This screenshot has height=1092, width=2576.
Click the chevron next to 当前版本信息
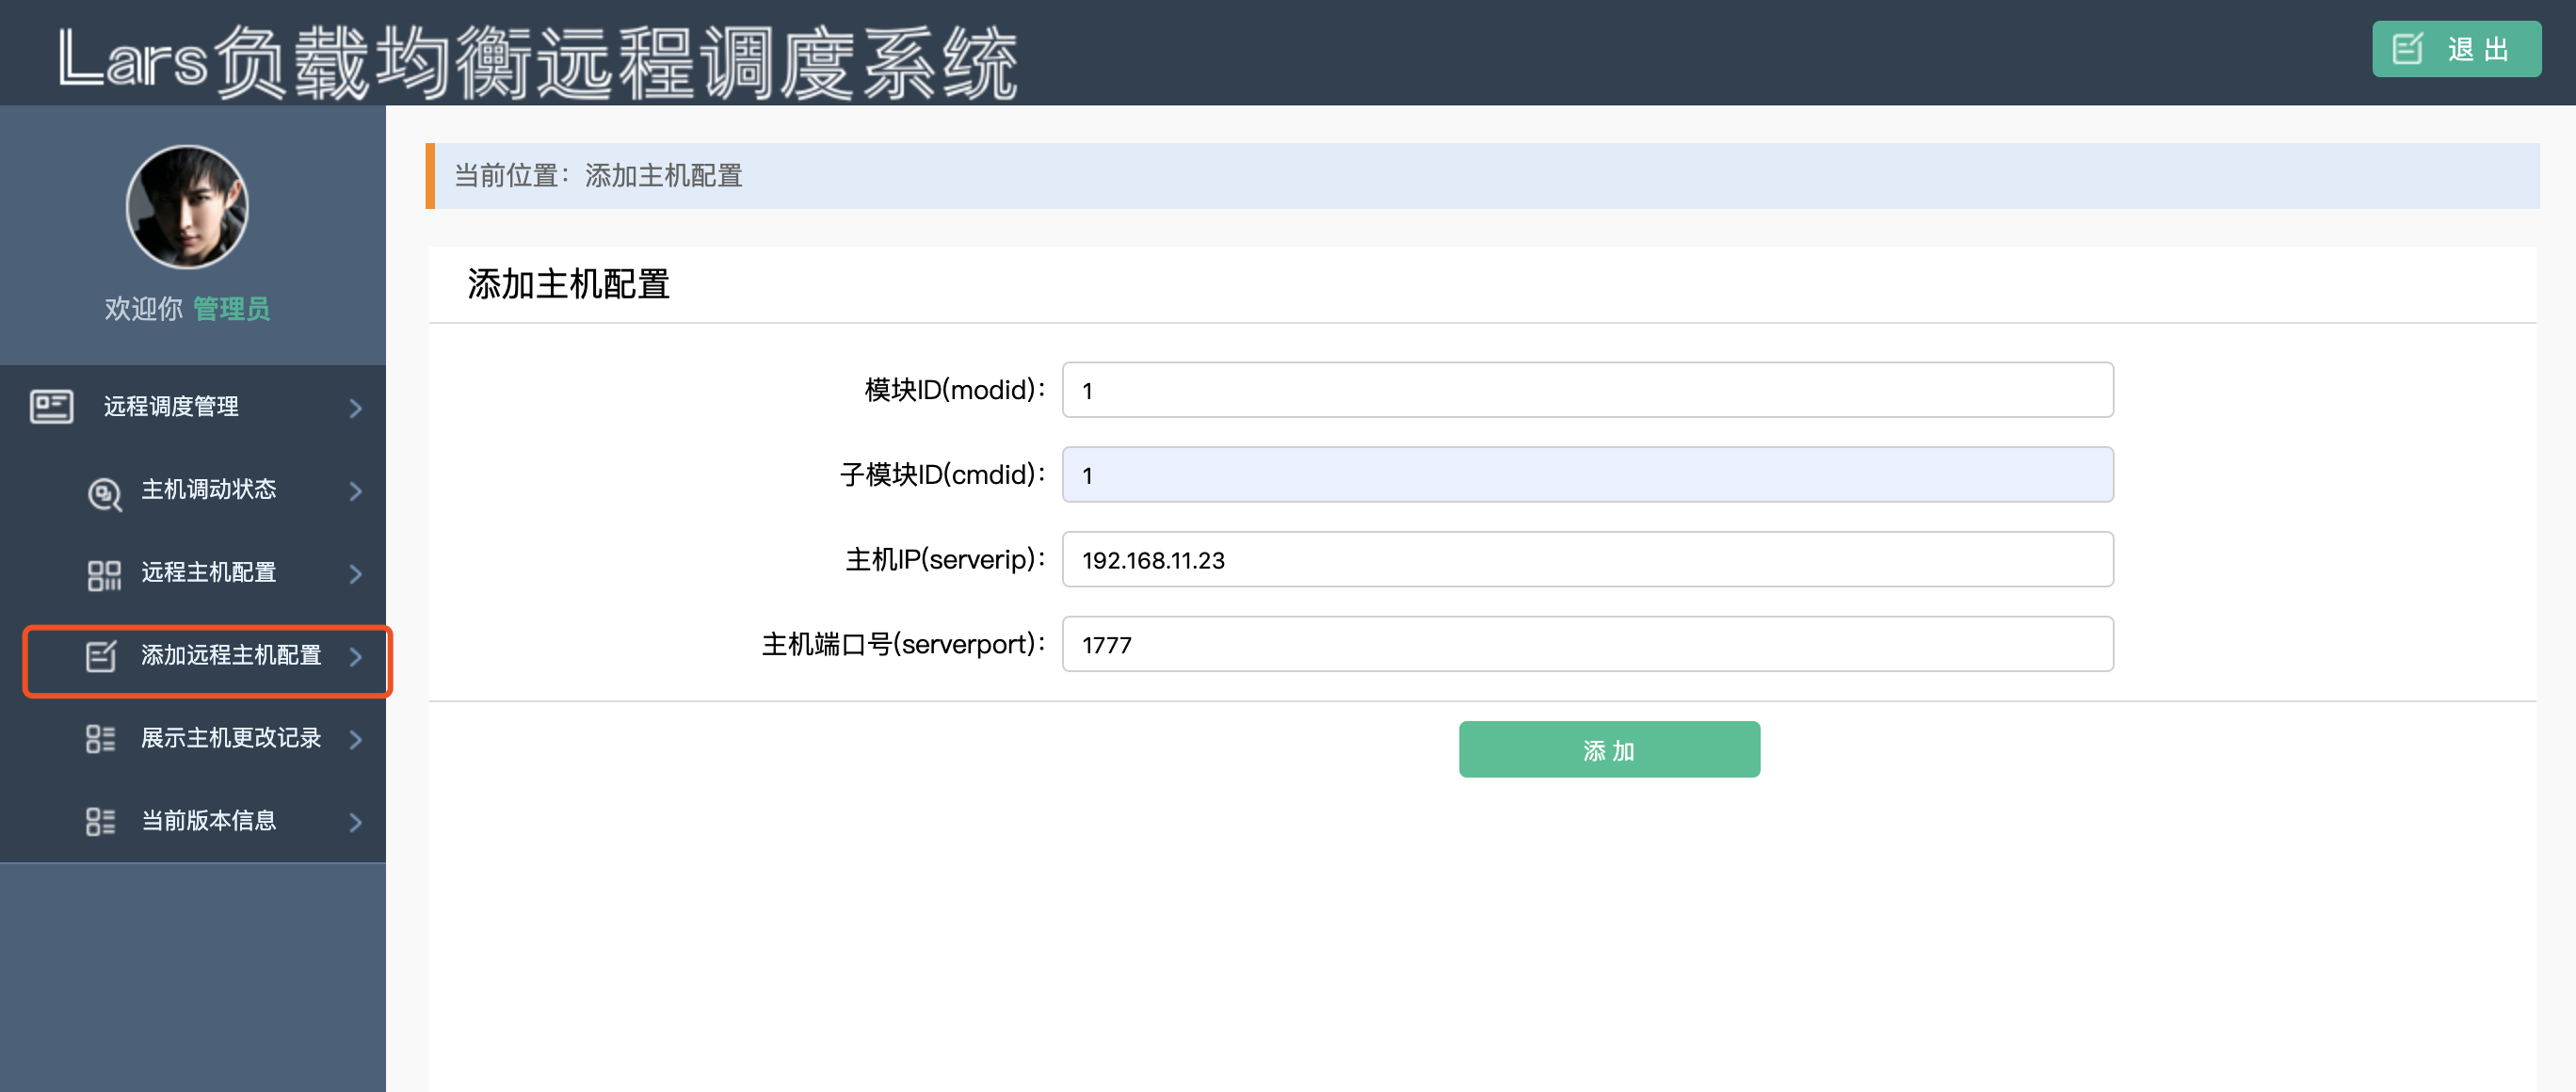[355, 822]
